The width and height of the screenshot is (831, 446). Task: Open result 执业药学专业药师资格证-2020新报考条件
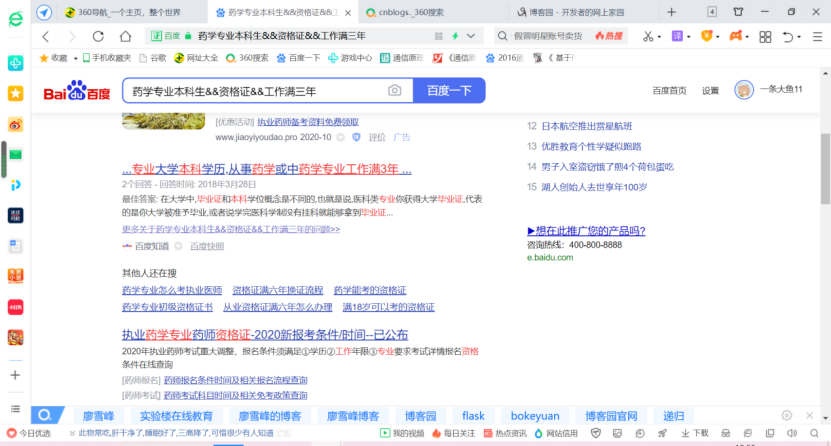[x=265, y=335]
